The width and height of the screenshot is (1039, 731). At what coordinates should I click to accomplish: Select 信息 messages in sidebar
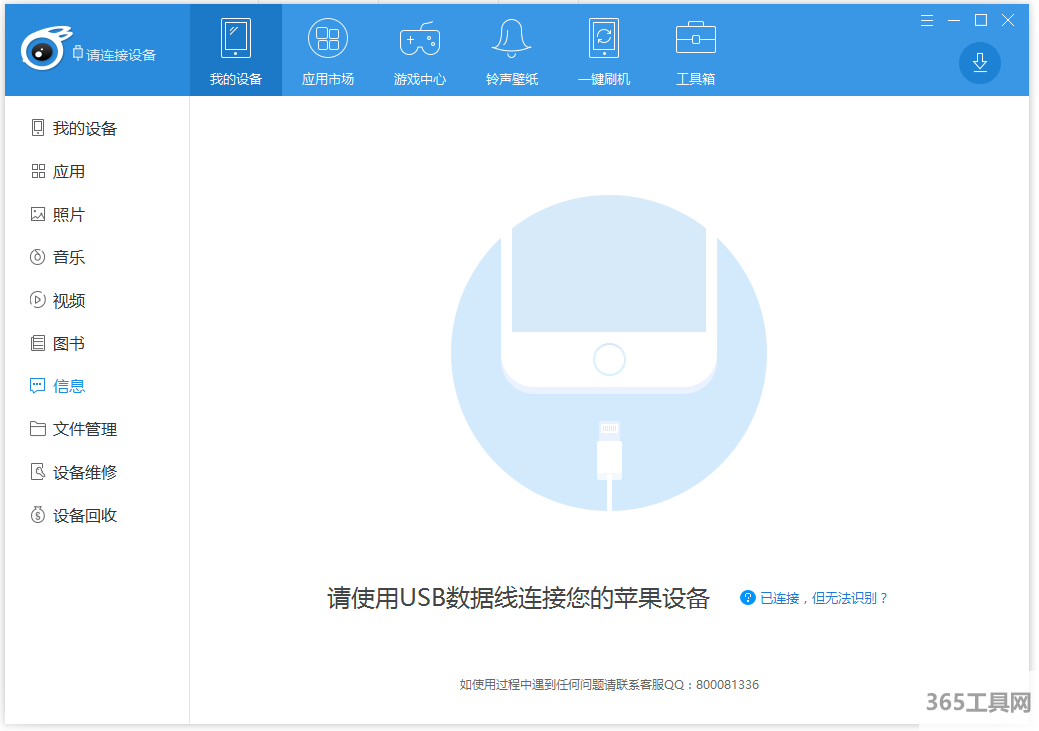click(x=68, y=386)
